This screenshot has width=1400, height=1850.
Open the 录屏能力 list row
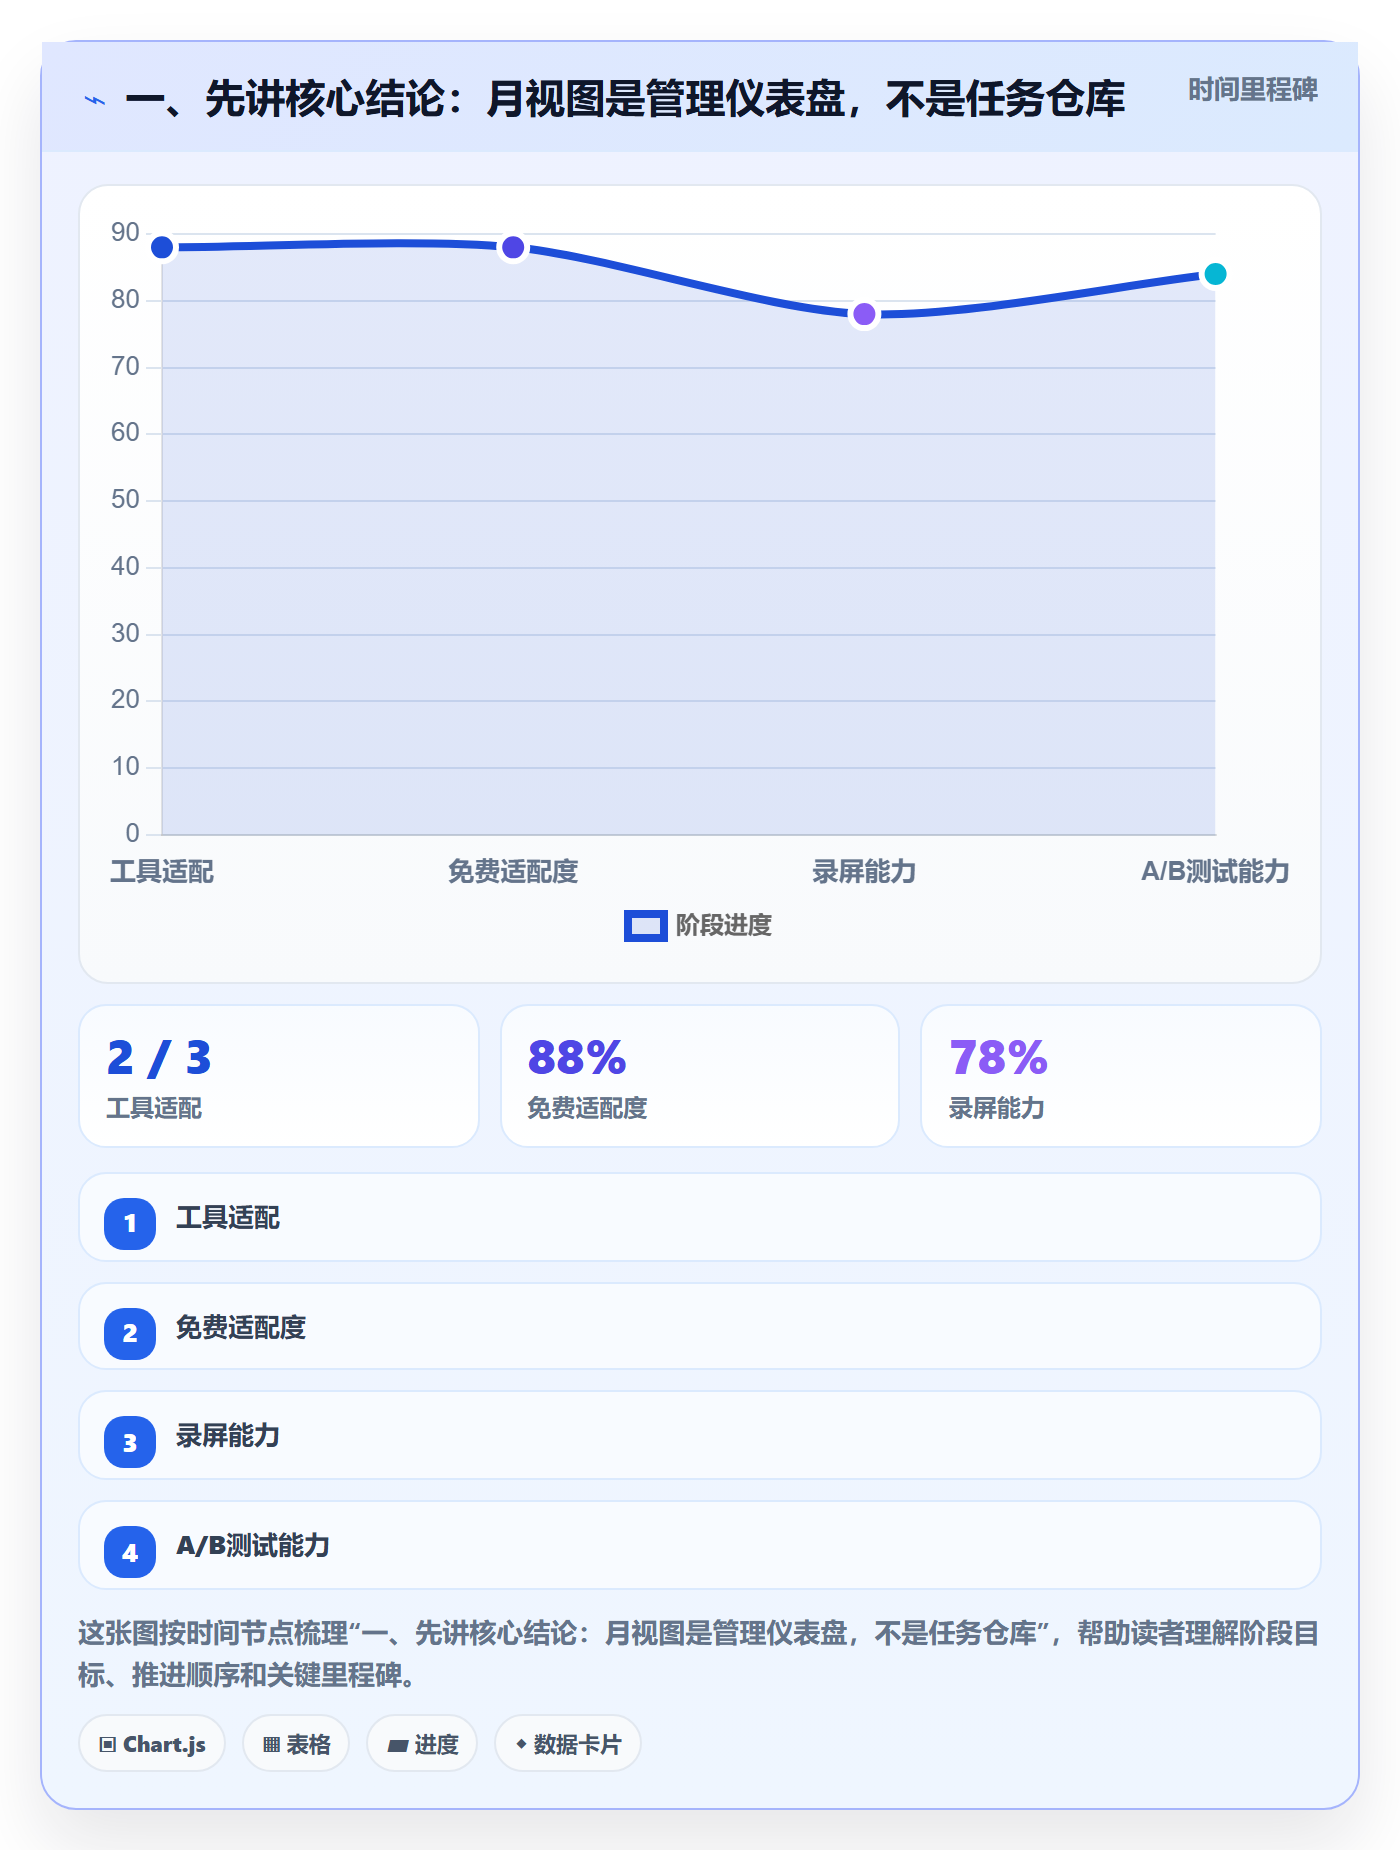coord(700,1435)
